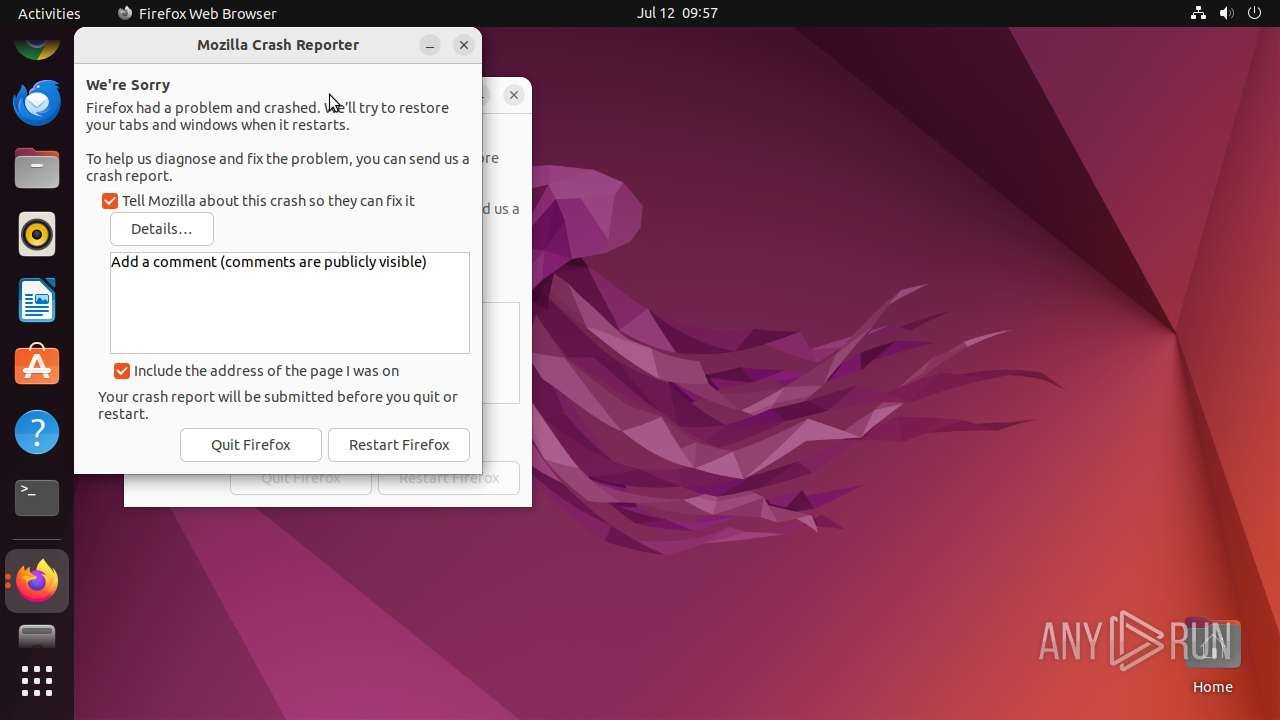Open the power tray icon

[x=1255, y=13]
